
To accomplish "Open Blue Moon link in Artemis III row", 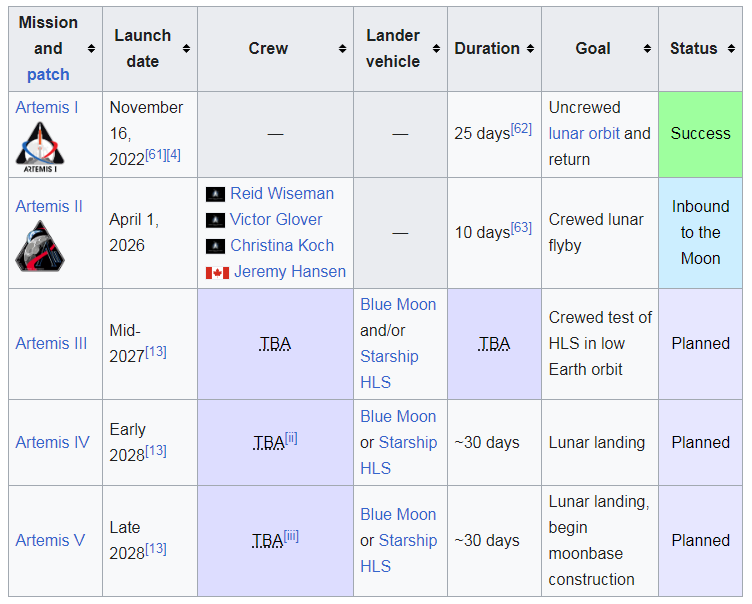I will tap(398, 305).
